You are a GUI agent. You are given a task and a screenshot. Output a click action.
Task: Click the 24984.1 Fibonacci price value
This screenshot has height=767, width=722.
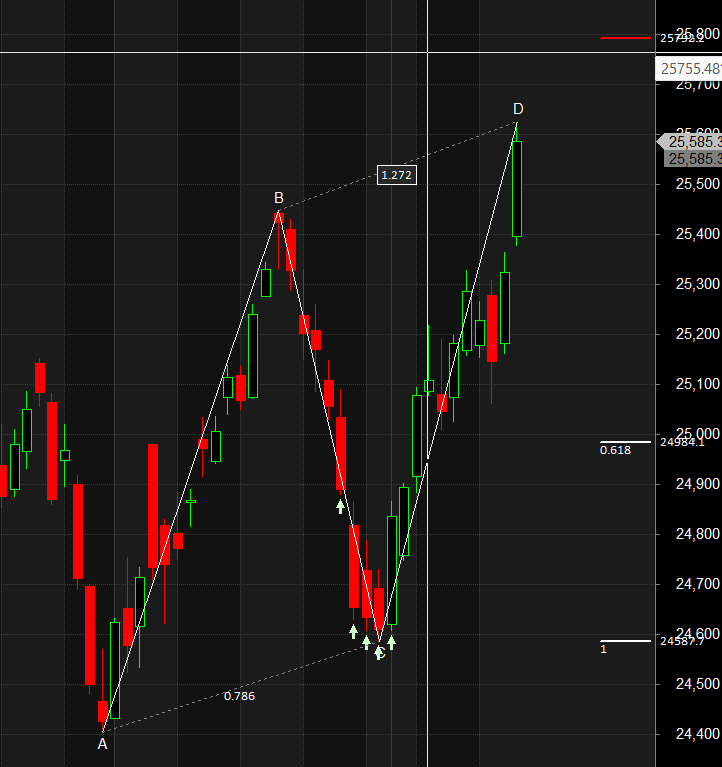(682, 442)
